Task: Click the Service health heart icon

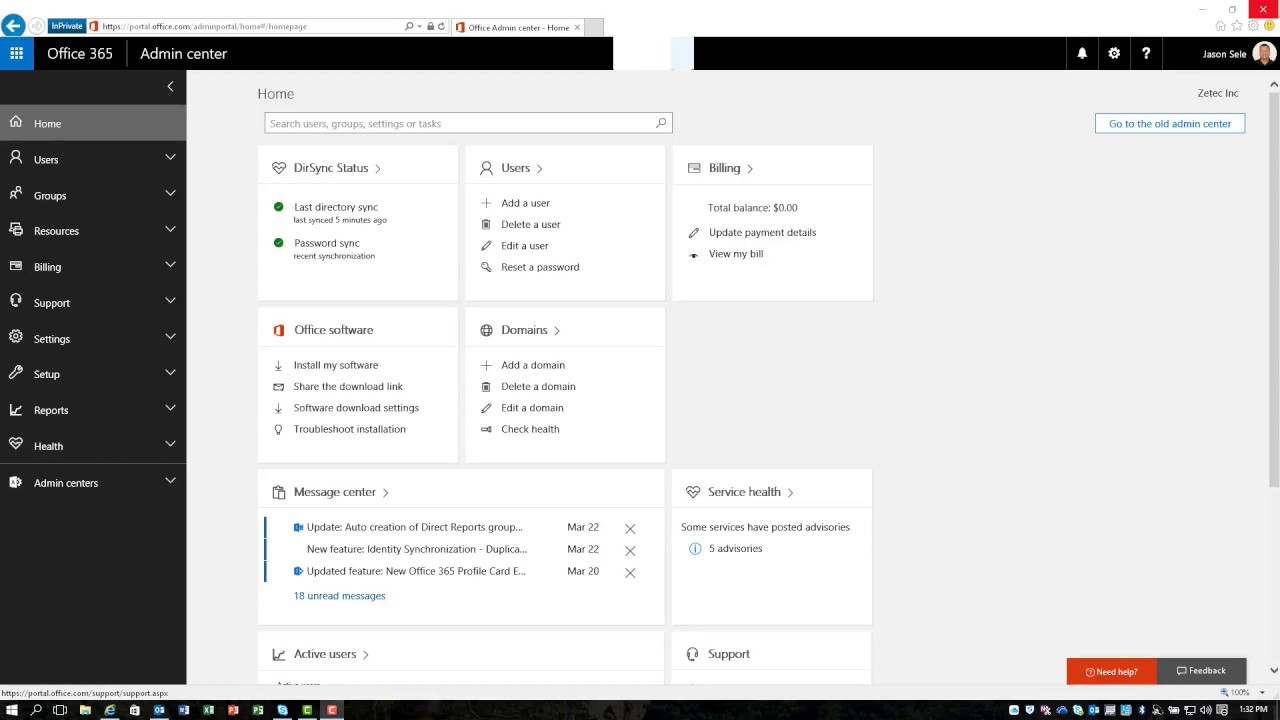Action: coord(693,492)
